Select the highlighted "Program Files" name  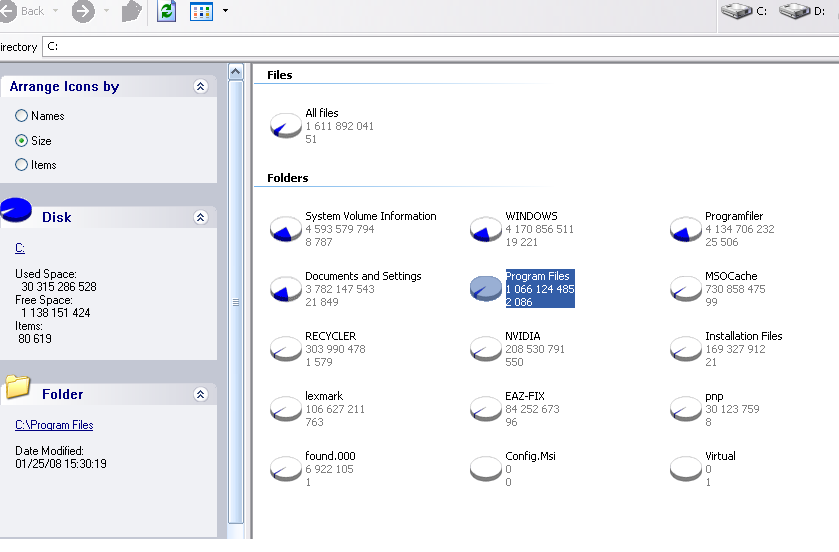coord(538,276)
